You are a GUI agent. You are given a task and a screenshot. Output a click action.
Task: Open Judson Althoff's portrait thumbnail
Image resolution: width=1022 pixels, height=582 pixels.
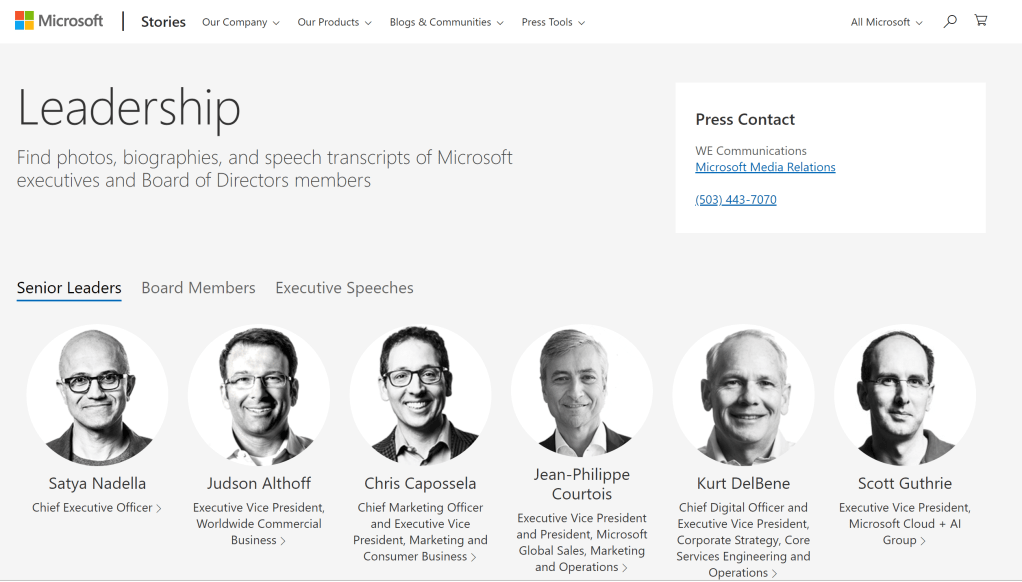click(x=259, y=395)
